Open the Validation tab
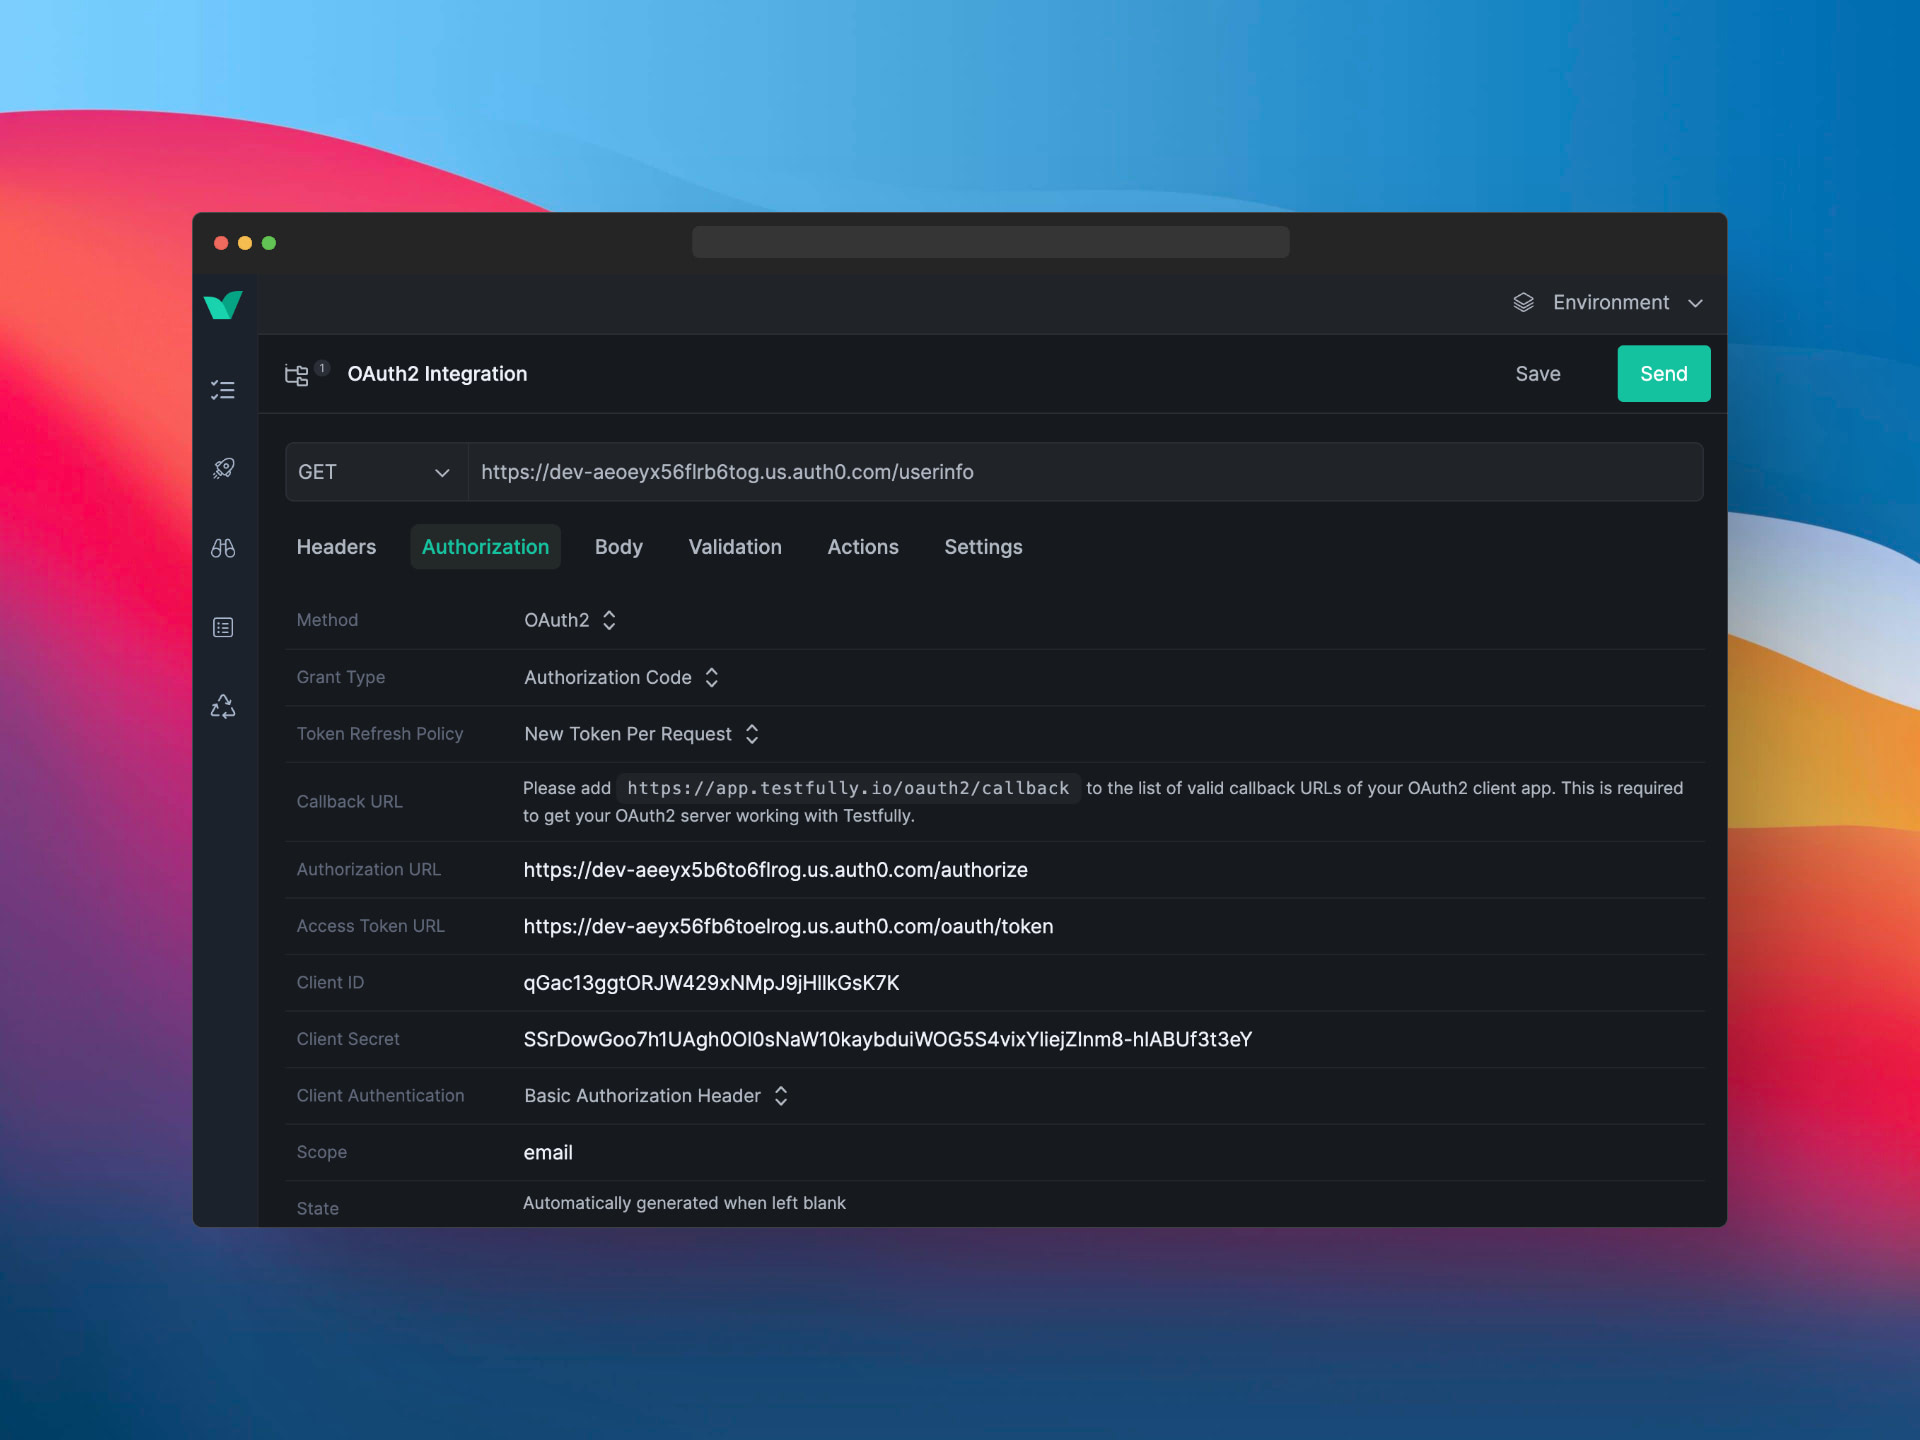1920x1440 pixels. [x=735, y=547]
